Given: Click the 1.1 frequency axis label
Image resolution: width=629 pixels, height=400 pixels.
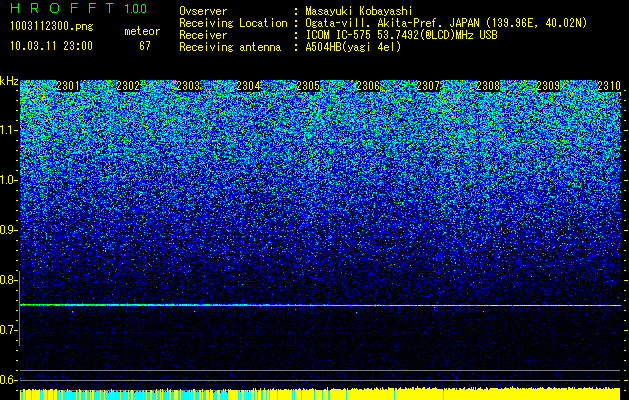Looking at the screenshot, I should click(8, 131).
